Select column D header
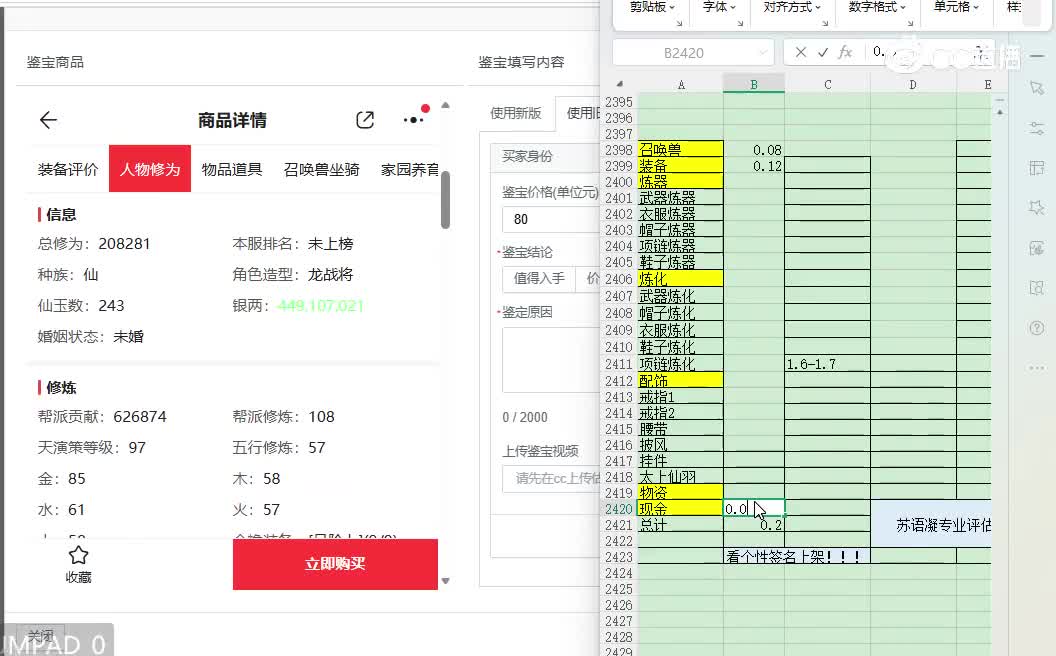This screenshot has height=656, width=1056. click(913, 84)
